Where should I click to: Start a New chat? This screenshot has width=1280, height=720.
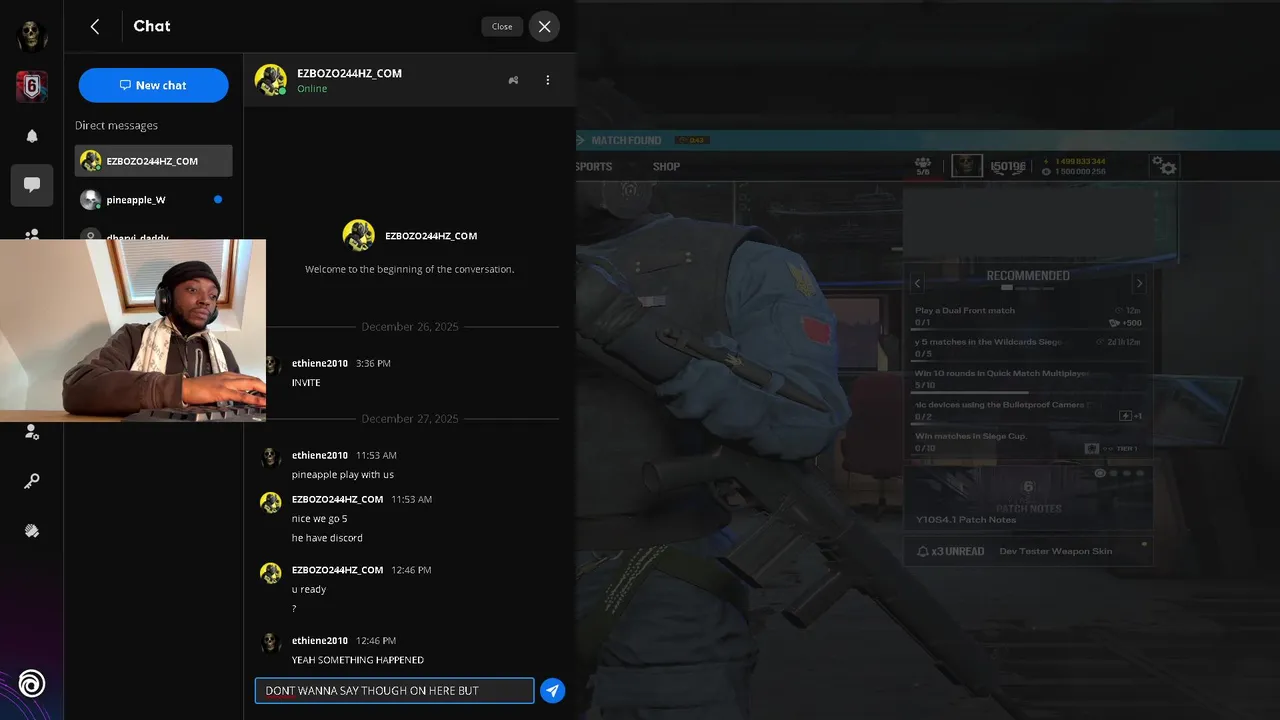coord(153,85)
